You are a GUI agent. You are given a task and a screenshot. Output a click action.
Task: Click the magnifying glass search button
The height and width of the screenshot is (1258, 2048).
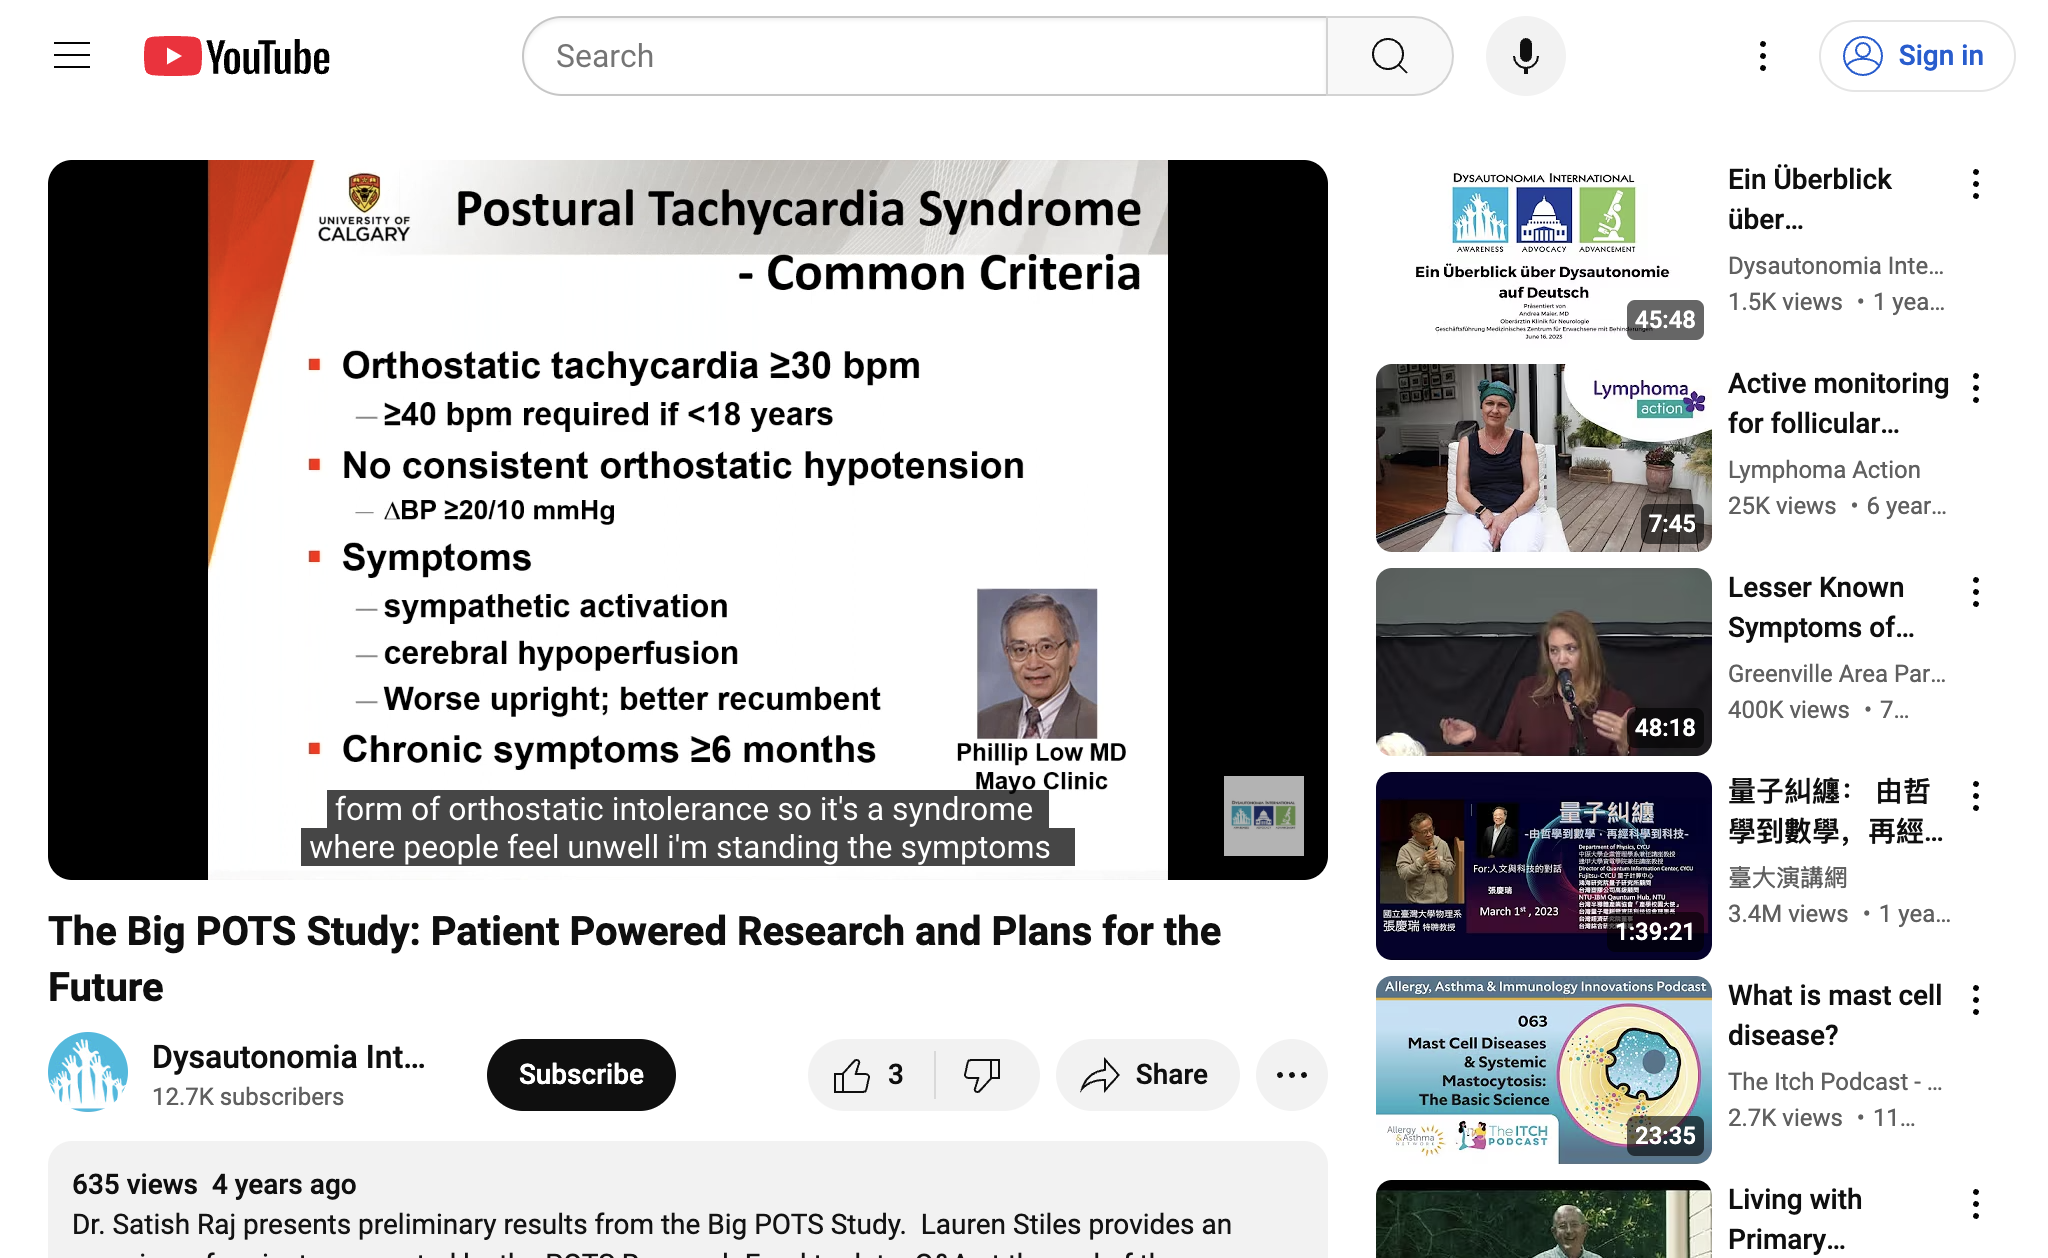pyautogui.click(x=1389, y=56)
